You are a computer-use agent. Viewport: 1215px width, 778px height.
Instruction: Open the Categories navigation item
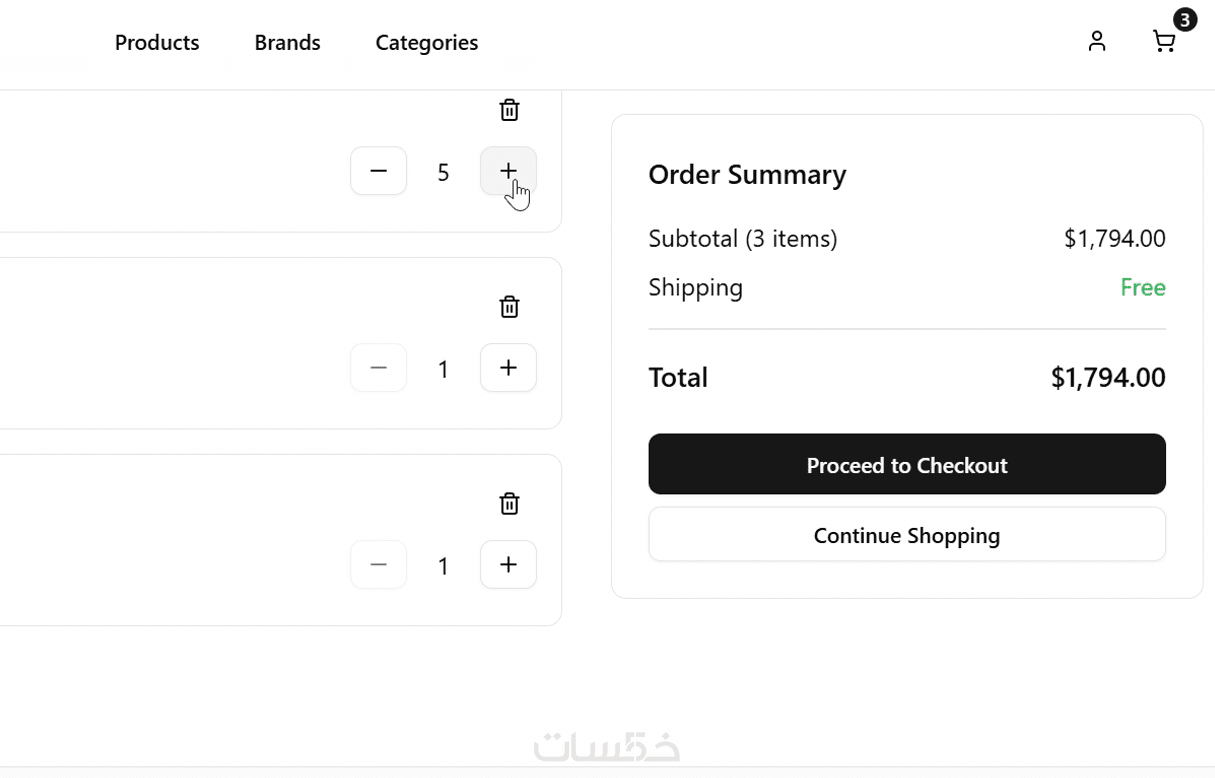(426, 42)
